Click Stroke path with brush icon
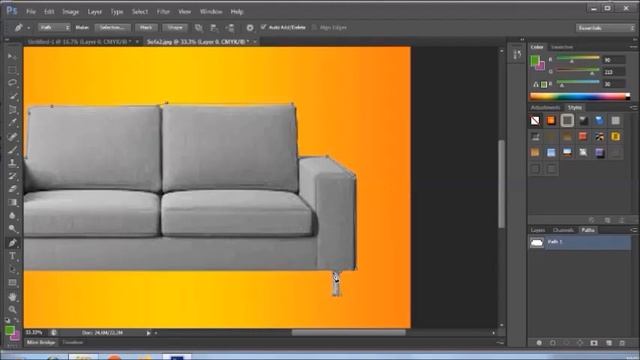The image size is (640, 360). 553,343
